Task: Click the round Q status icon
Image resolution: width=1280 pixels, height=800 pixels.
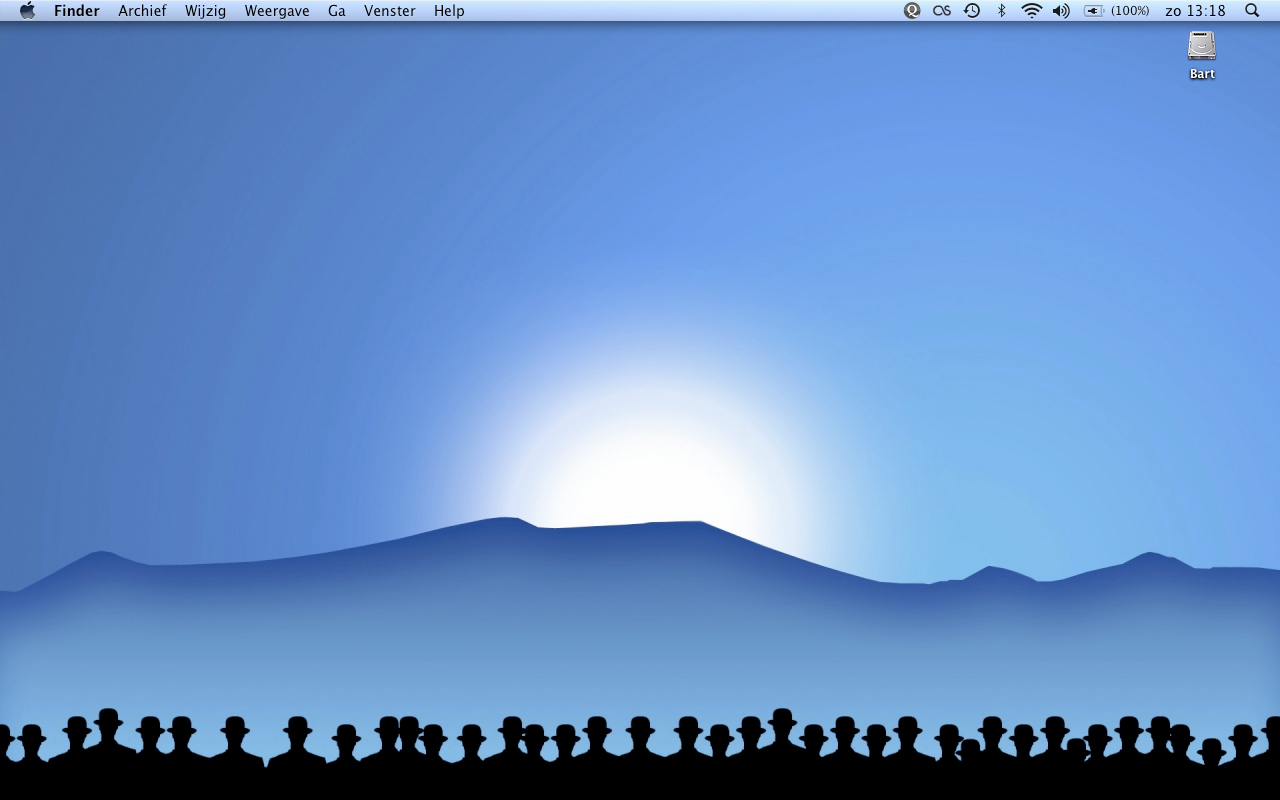Action: (912, 11)
